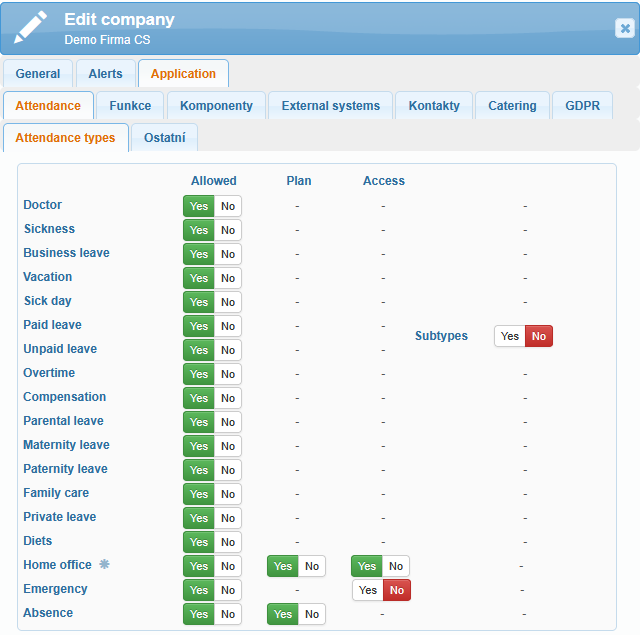Click the gear icon next to Home office
Viewport: 640px width, 635px height.
[x=104, y=565]
